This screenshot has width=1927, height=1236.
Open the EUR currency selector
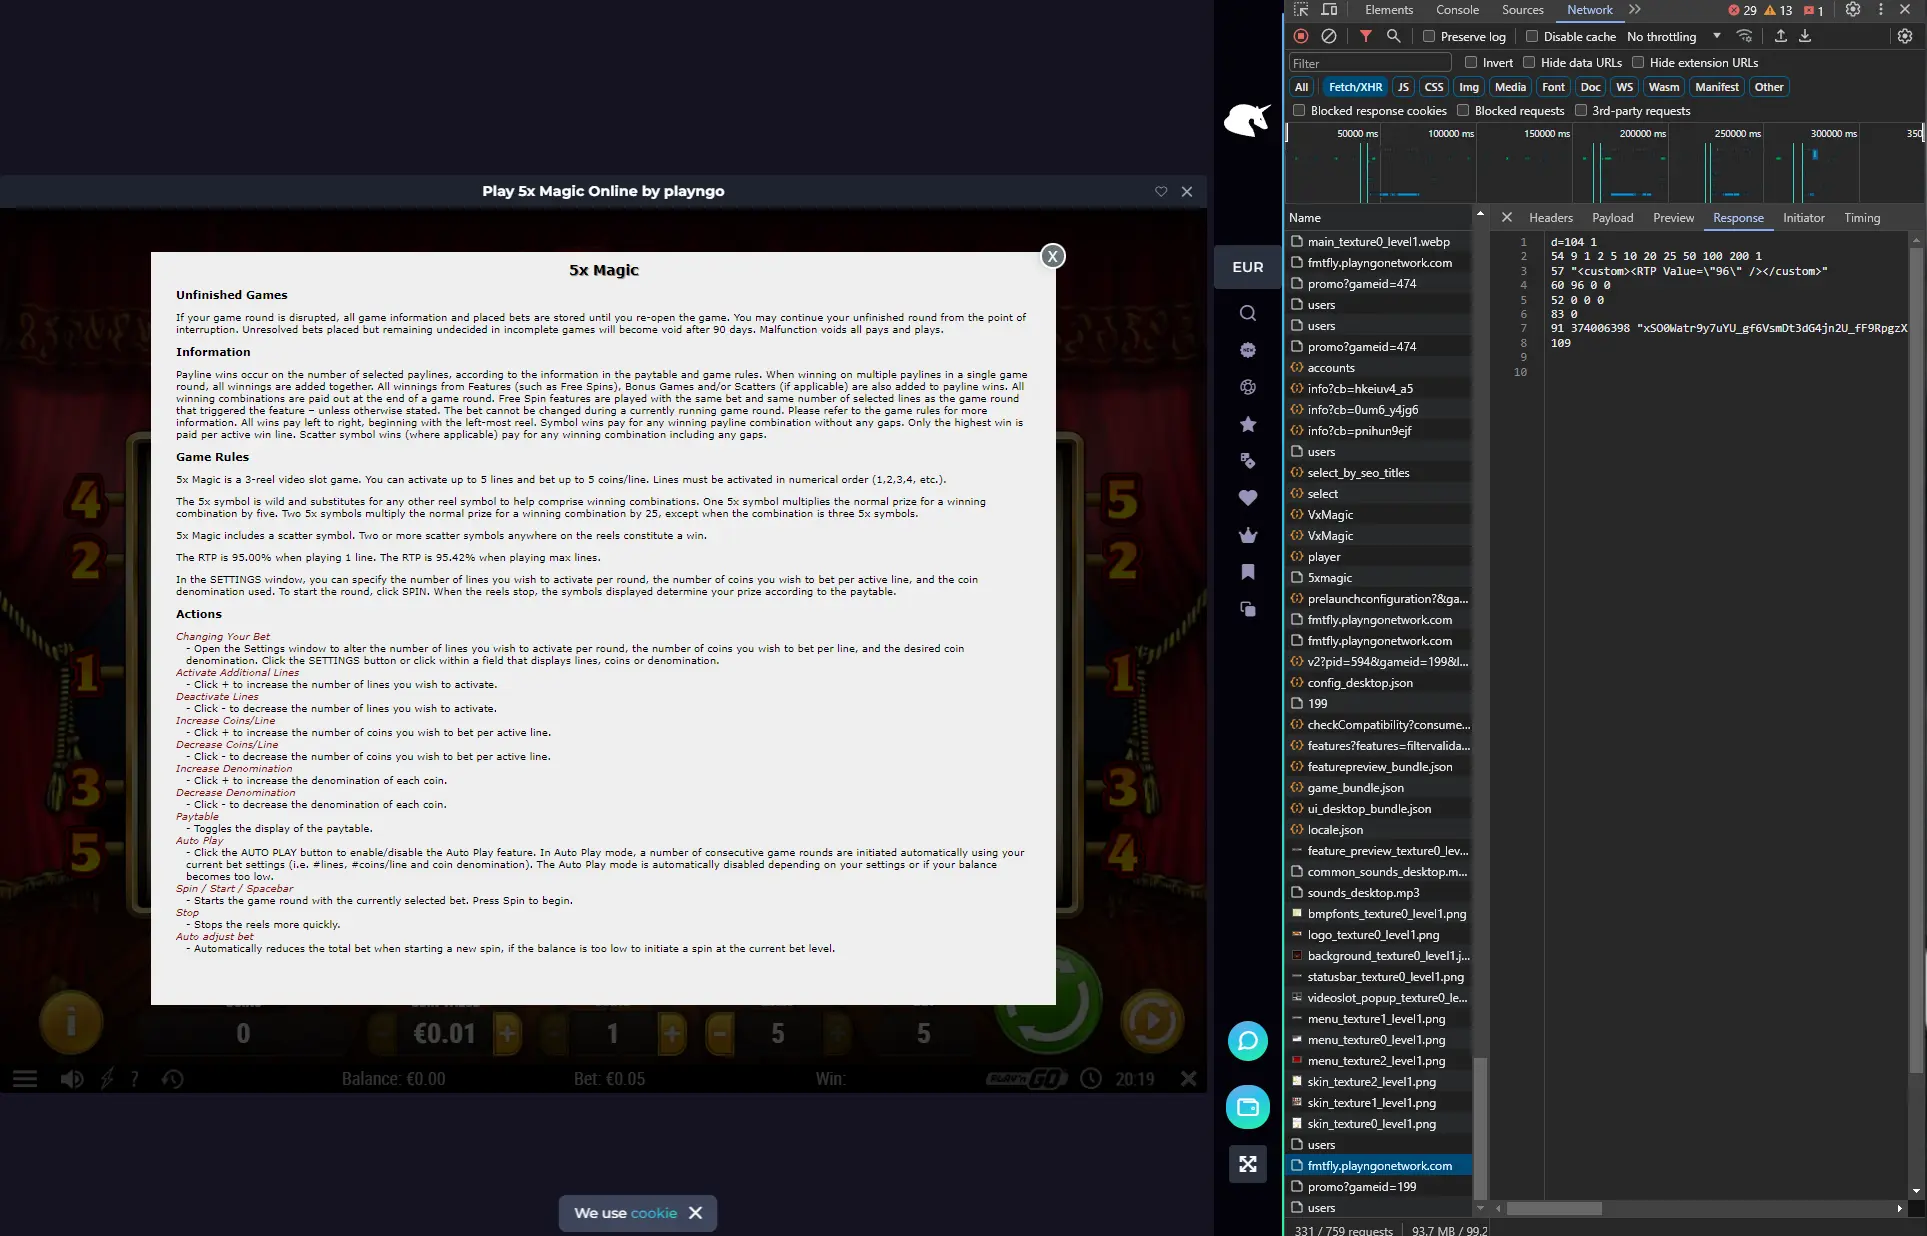point(1248,267)
